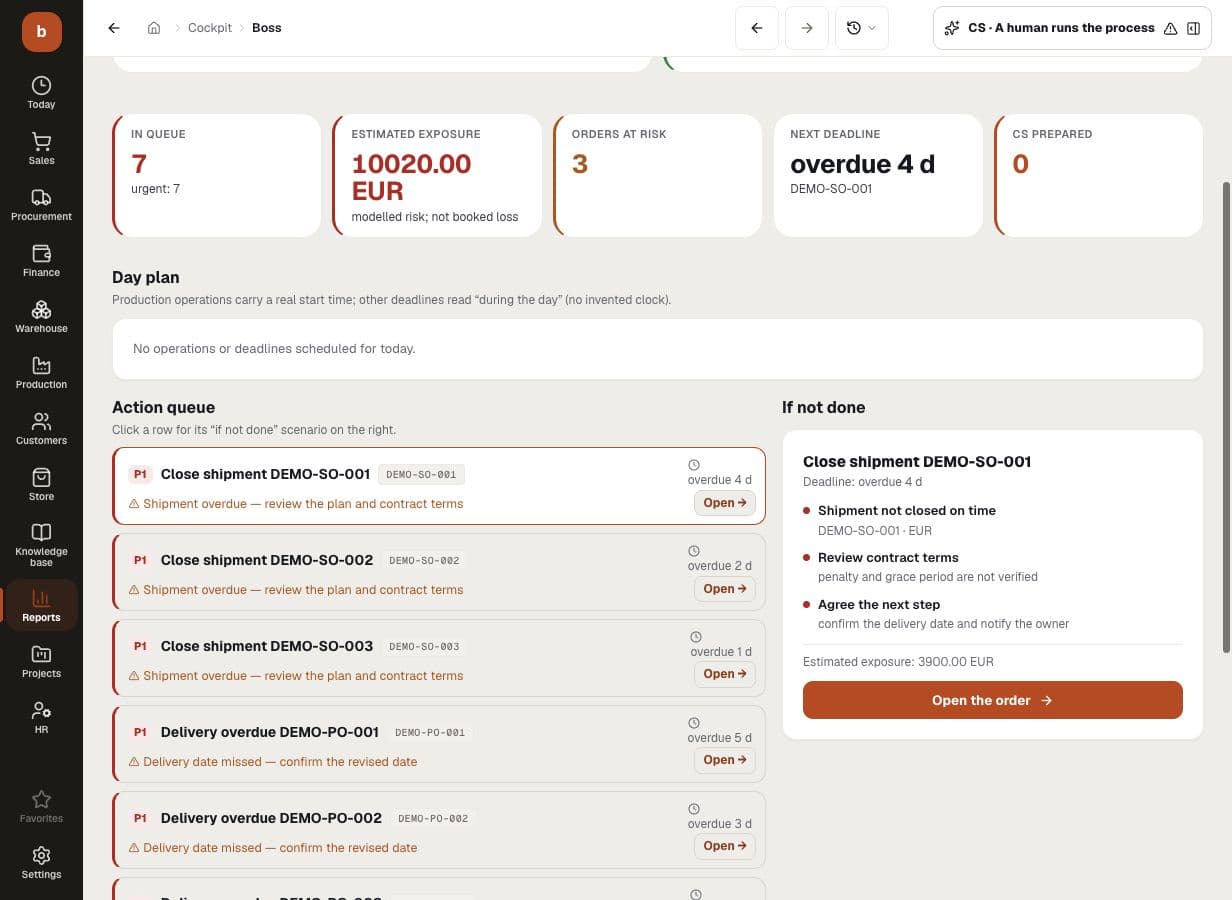The image size is (1232, 900).
Task: Click the 'Open the order' button
Action: (x=993, y=700)
